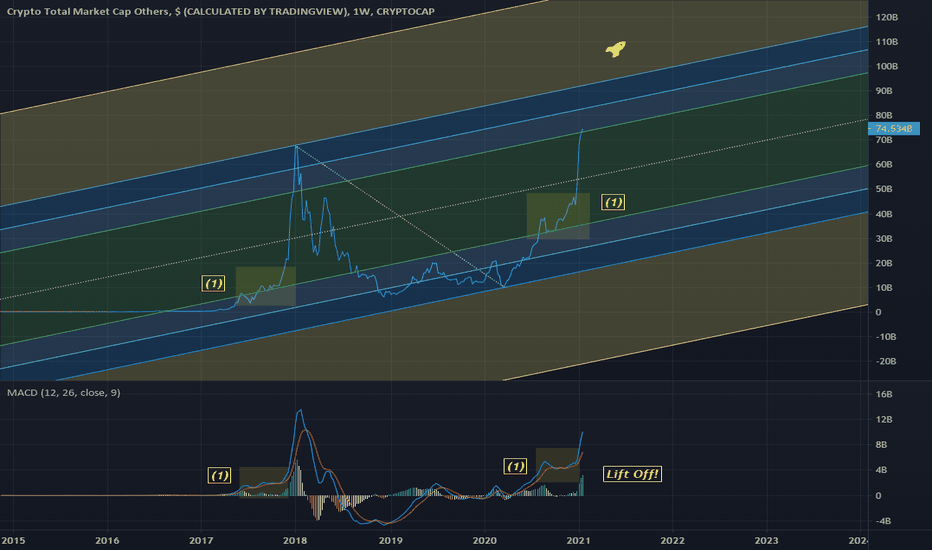Viewport: 932px width, 550px height.
Task: Click the 40B price axis label
Action: [884, 214]
